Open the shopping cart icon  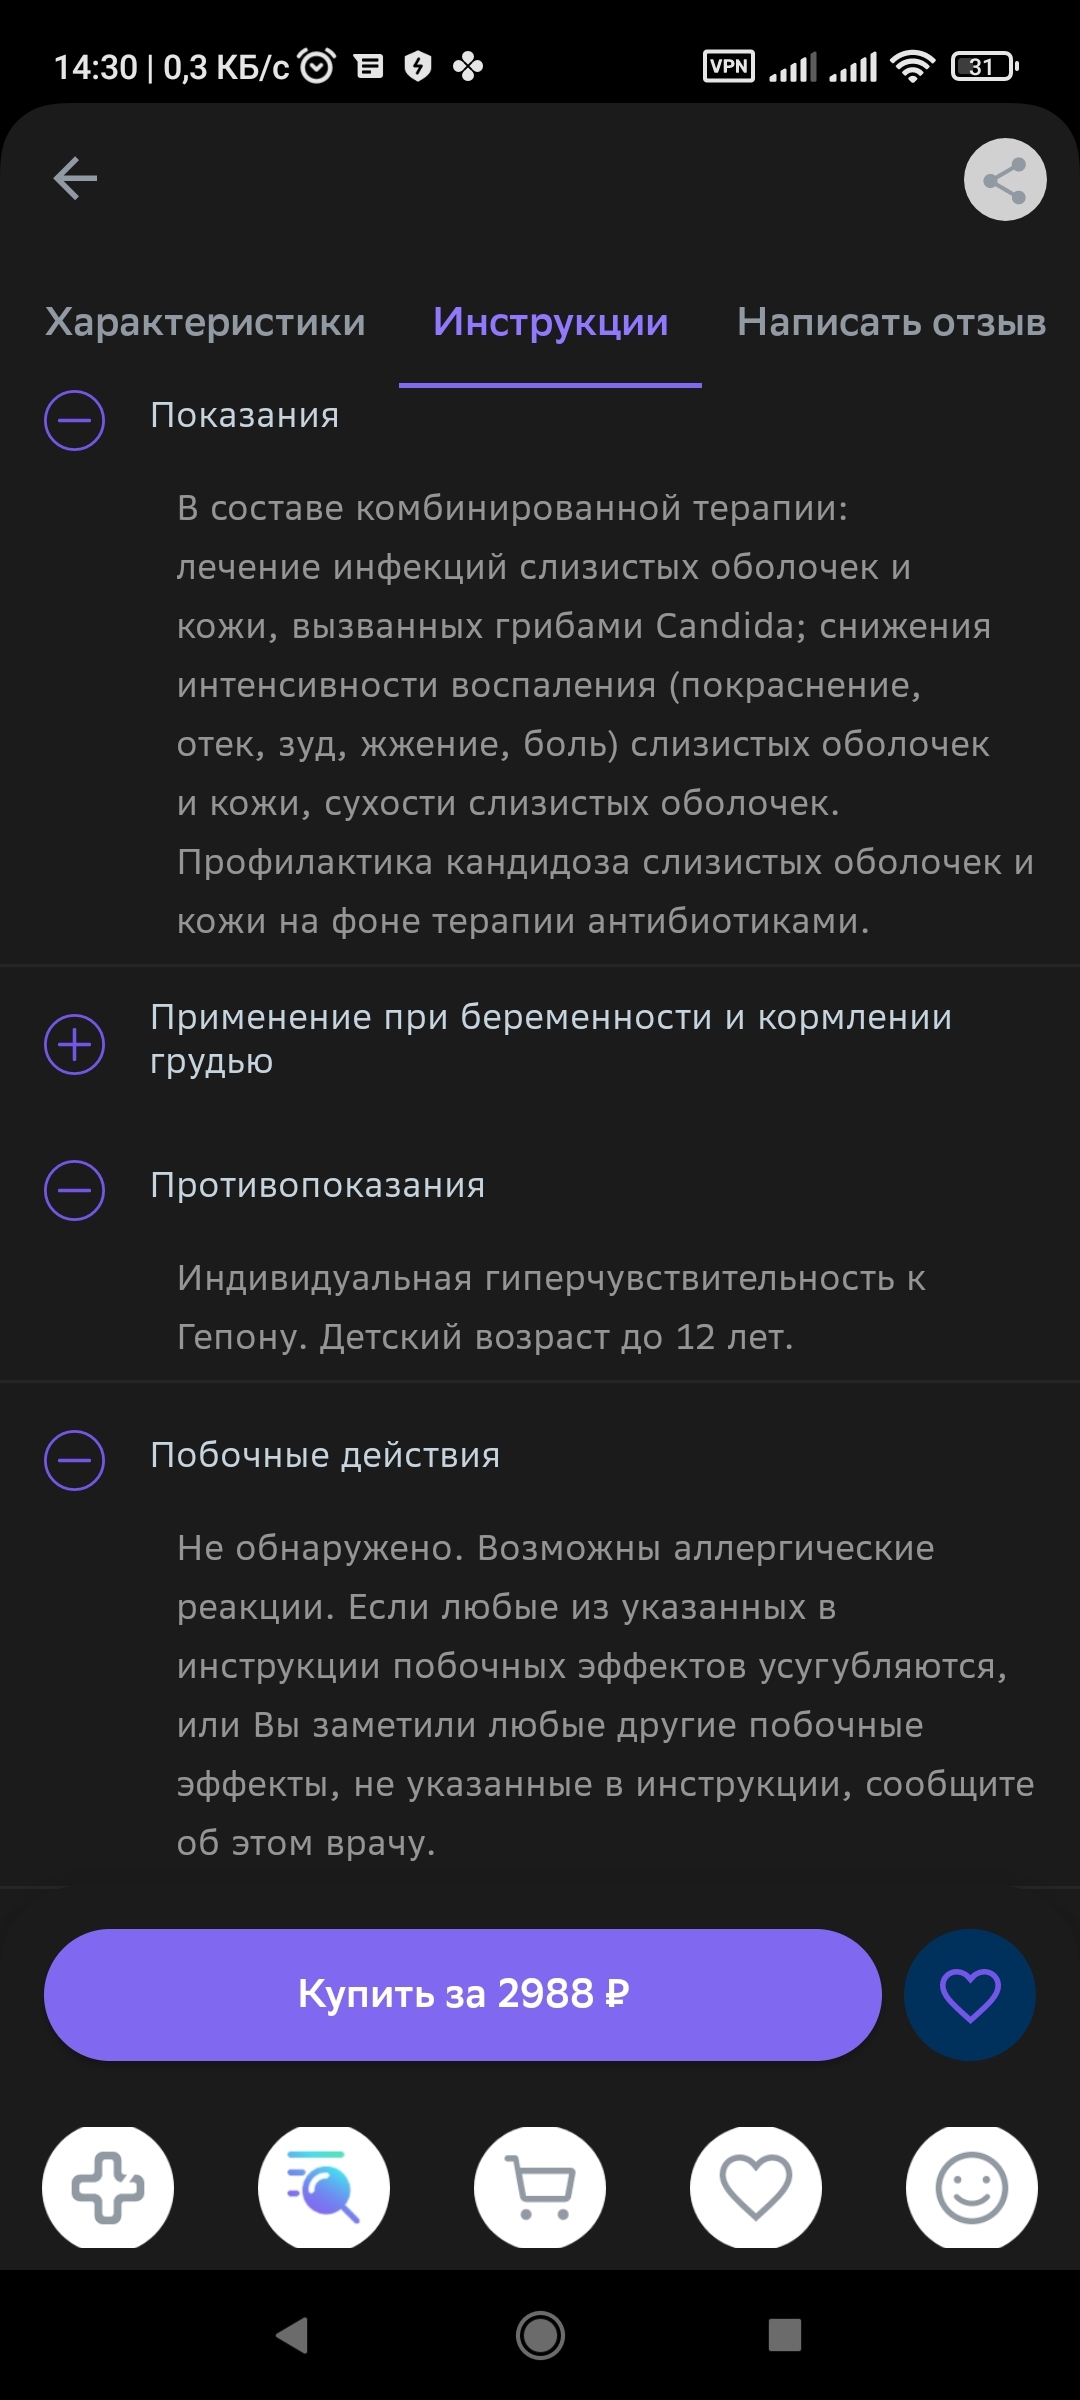pyautogui.click(x=540, y=2187)
